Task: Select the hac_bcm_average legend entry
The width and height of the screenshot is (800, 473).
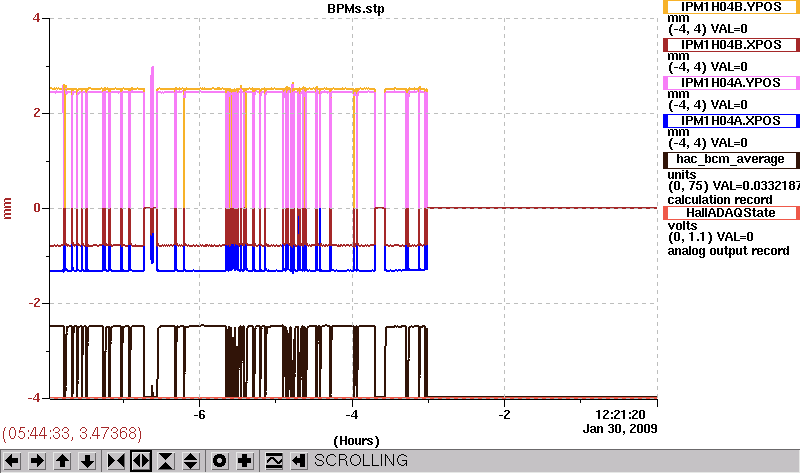Action: coord(731,159)
